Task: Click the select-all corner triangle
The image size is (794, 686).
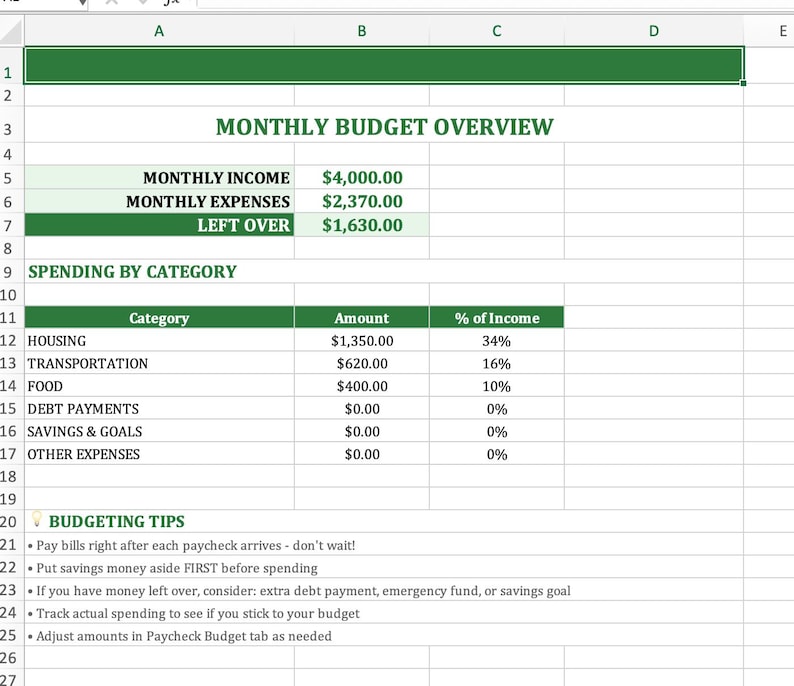Action: click(x=12, y=31)
